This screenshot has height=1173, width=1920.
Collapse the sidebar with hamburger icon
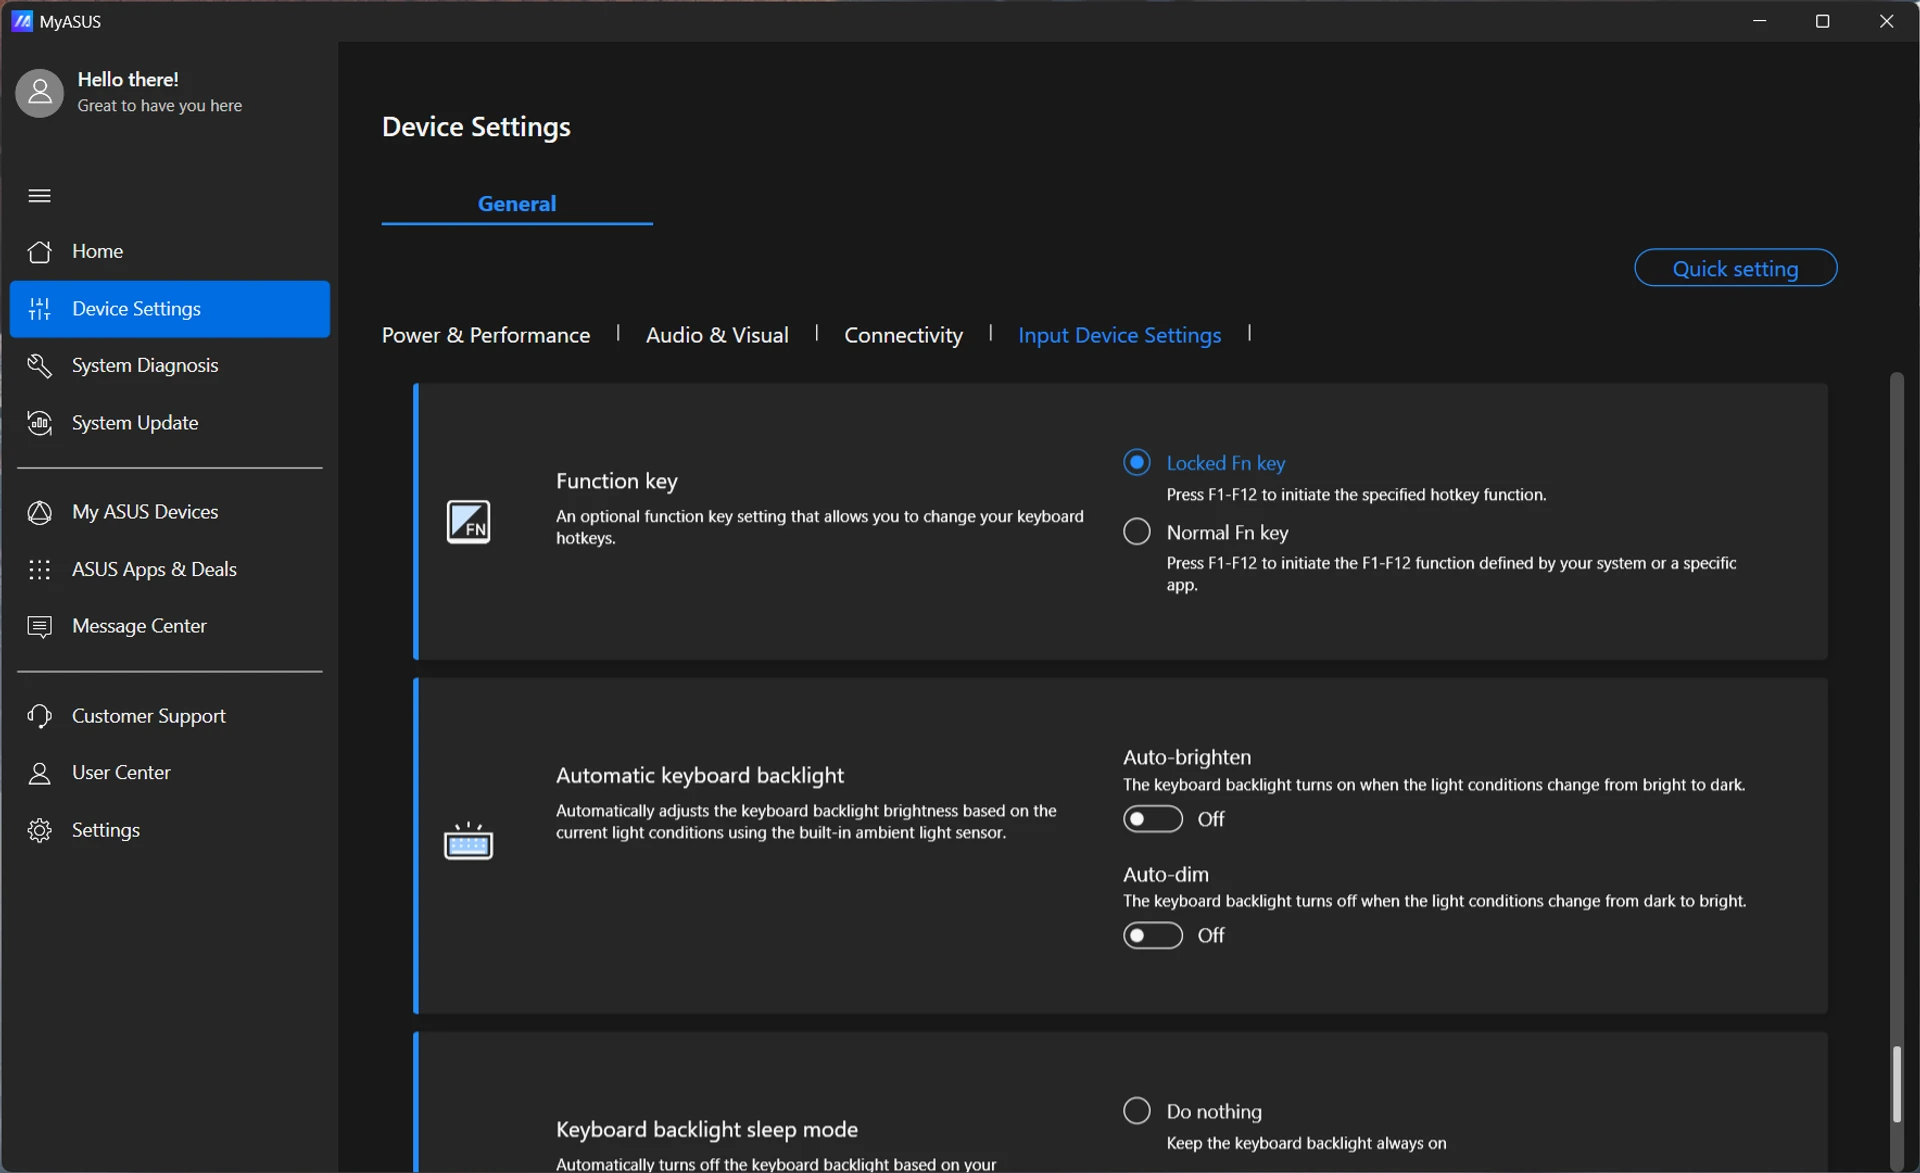(x=40, y=196)
